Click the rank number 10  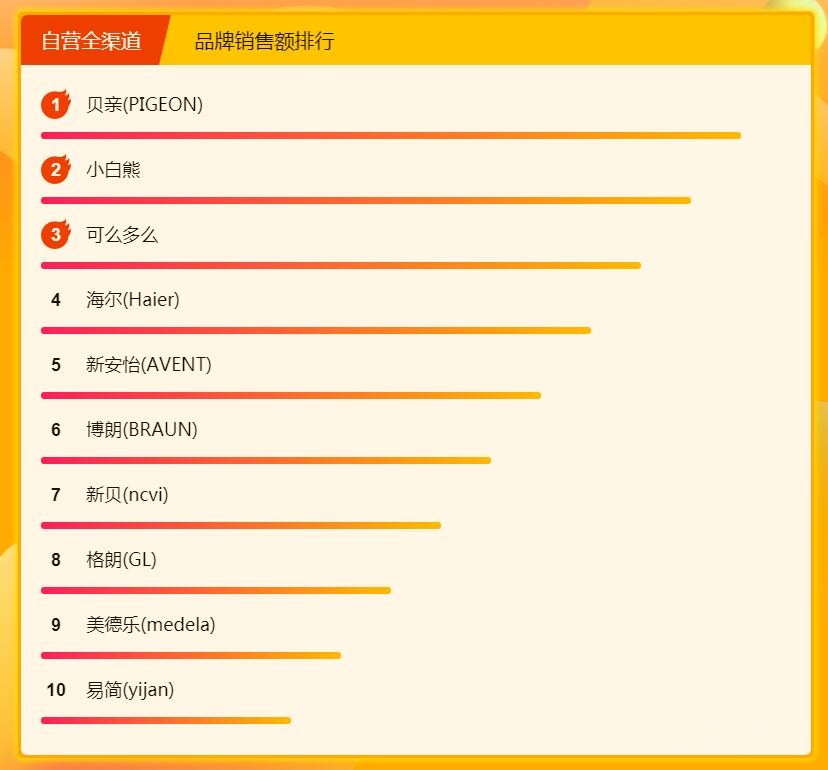point(56,690)
